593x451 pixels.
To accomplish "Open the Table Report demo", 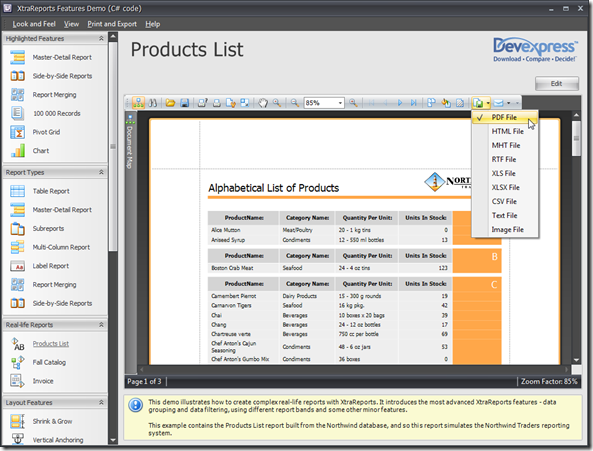I will [40, 191].
